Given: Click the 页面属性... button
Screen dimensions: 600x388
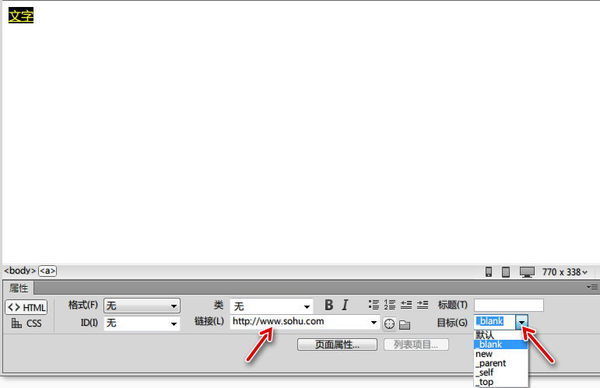Looking at the screenshot, I should (x=337, y=344).
